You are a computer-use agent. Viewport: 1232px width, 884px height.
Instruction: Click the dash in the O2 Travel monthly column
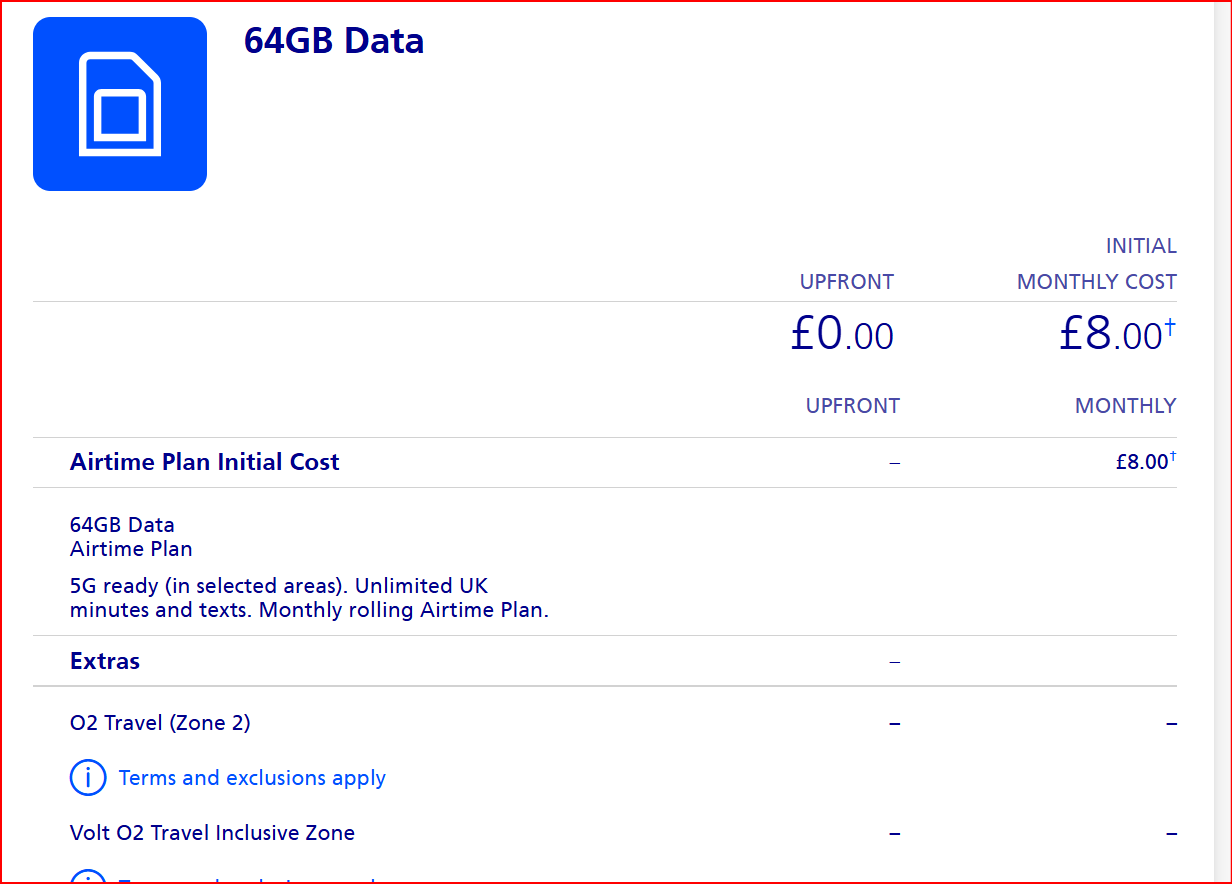pos(1171,722)
